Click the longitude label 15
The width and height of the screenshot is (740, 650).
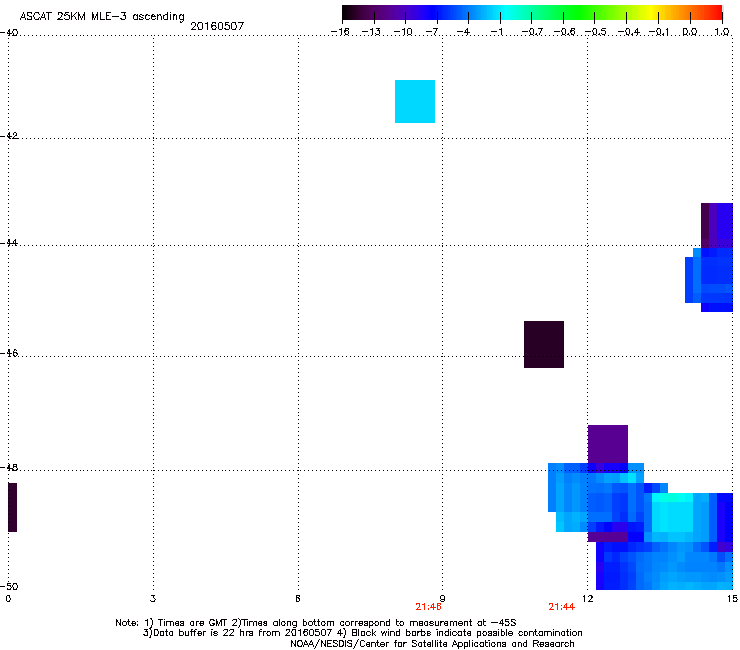tap(732, 599)
